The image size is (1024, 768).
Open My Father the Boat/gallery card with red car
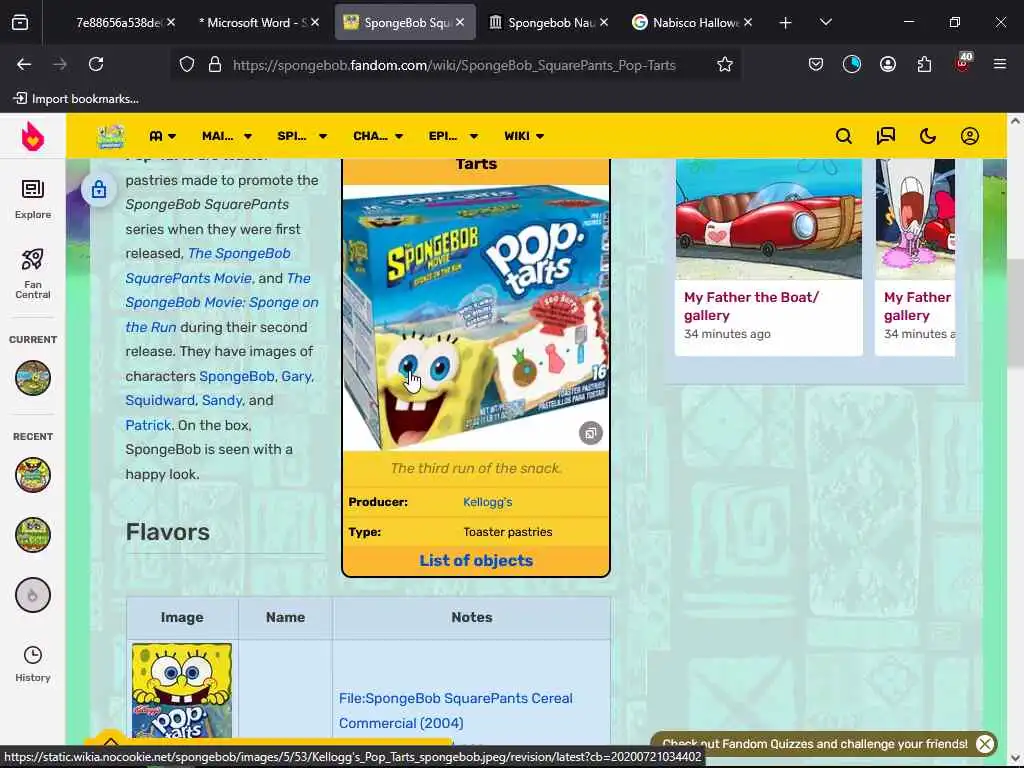(x=768, y=257)
